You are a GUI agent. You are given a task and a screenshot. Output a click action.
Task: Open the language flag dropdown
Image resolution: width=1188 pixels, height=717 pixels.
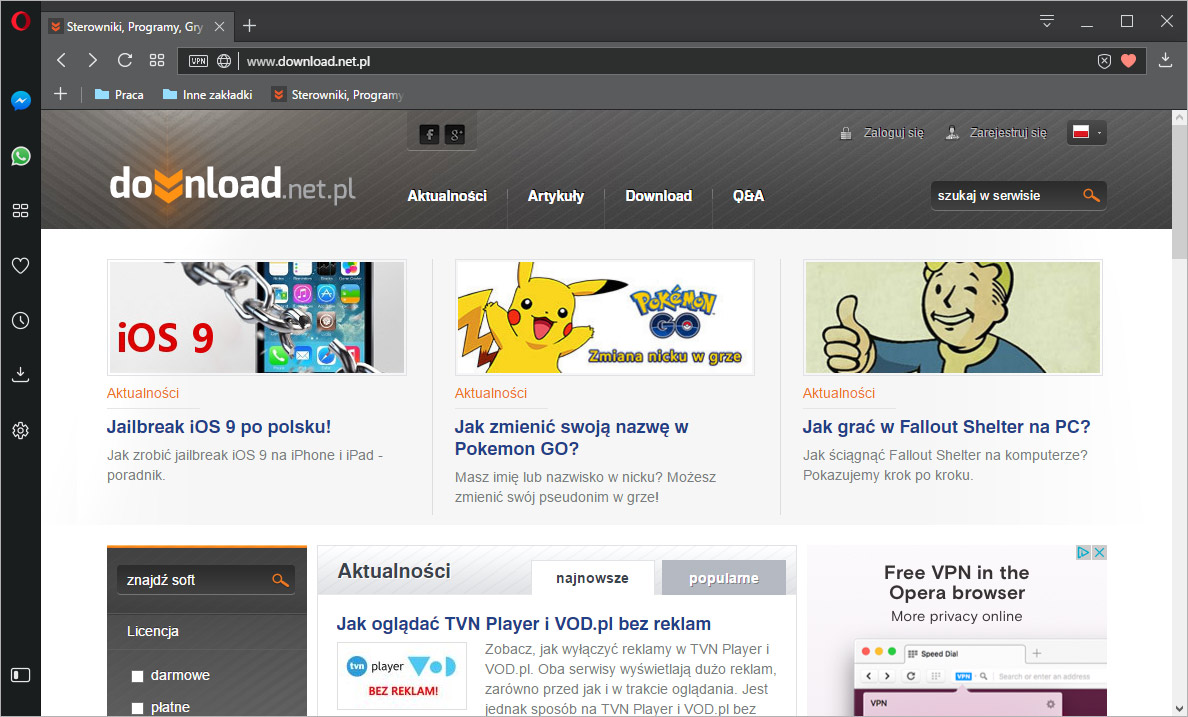[x=1086, y=133]
